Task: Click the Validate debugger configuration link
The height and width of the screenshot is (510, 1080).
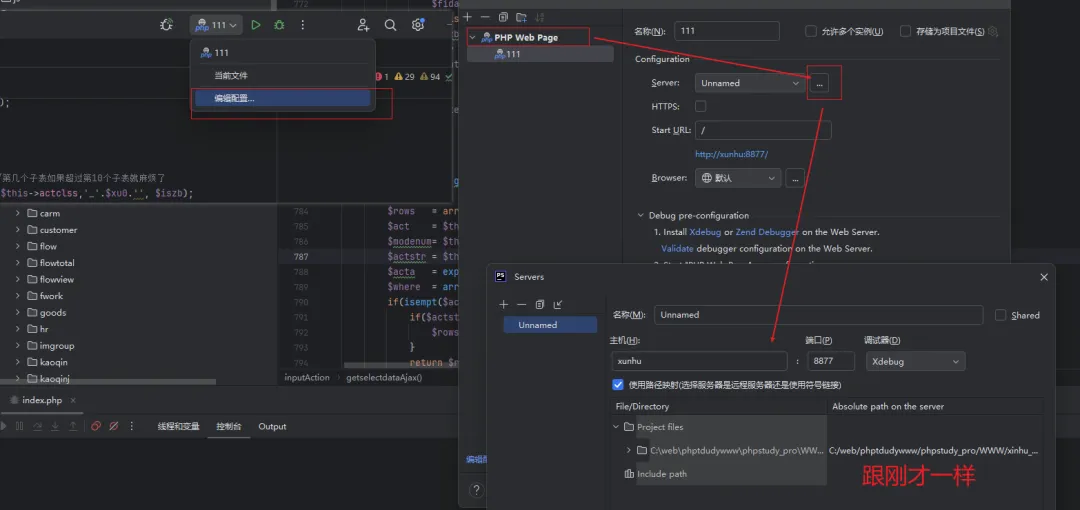Action: coord(677,249)
